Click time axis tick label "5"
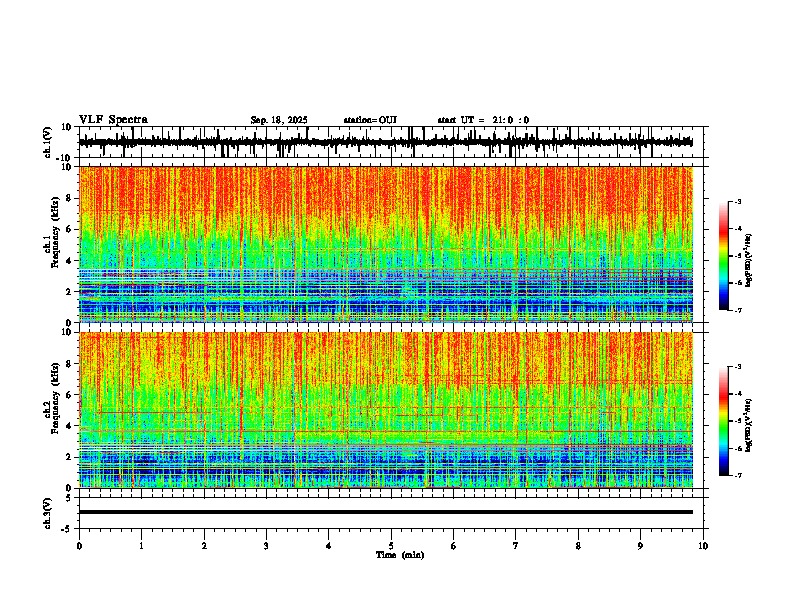 (391, 546)
